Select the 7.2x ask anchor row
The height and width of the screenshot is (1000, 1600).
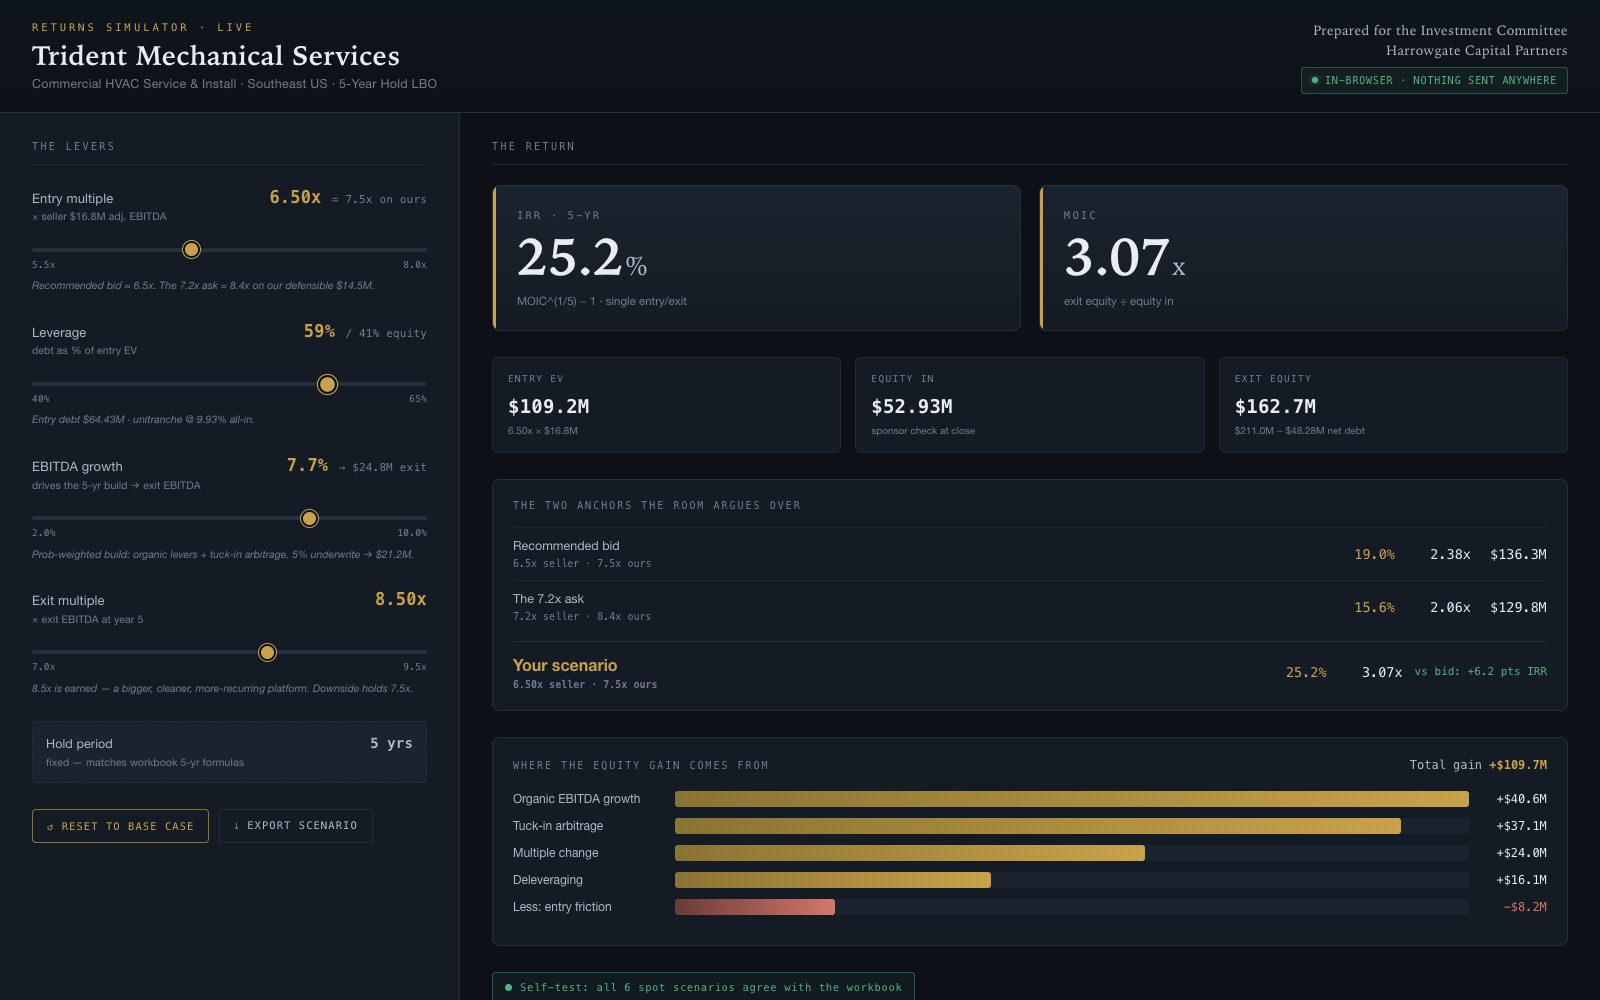1030,607
